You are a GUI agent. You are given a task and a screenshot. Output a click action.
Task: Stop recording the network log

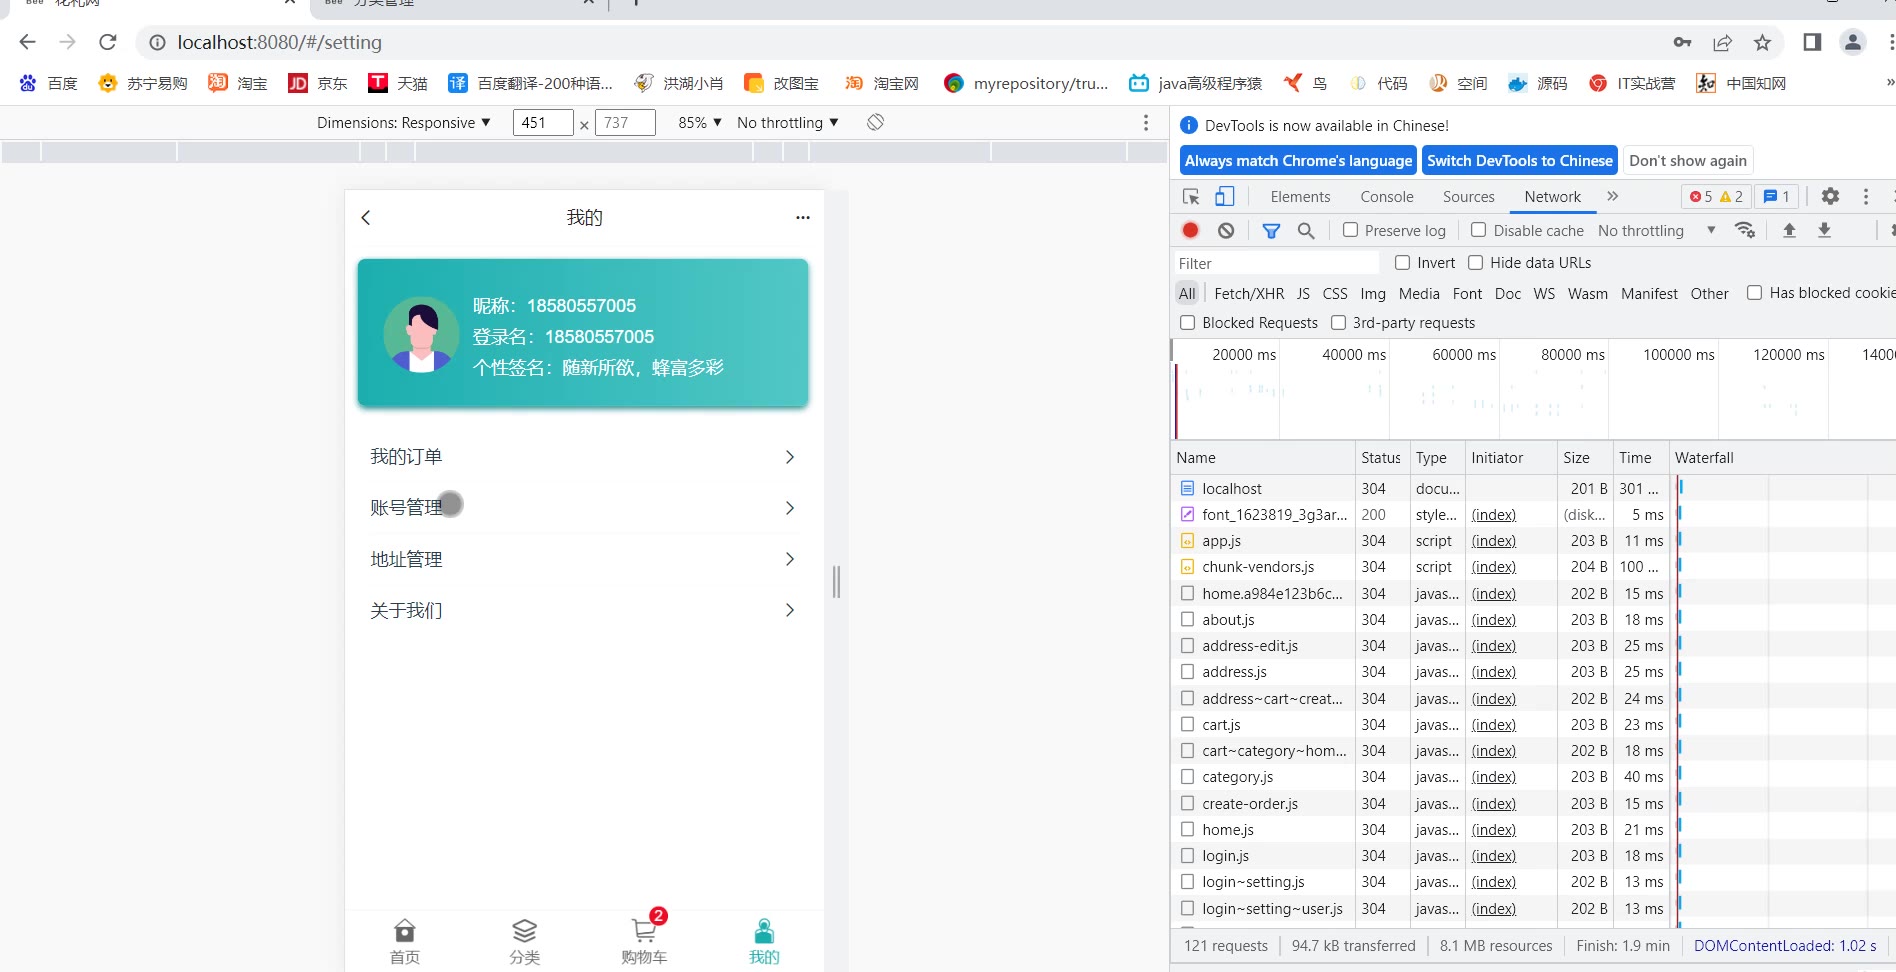[1190, 230]
